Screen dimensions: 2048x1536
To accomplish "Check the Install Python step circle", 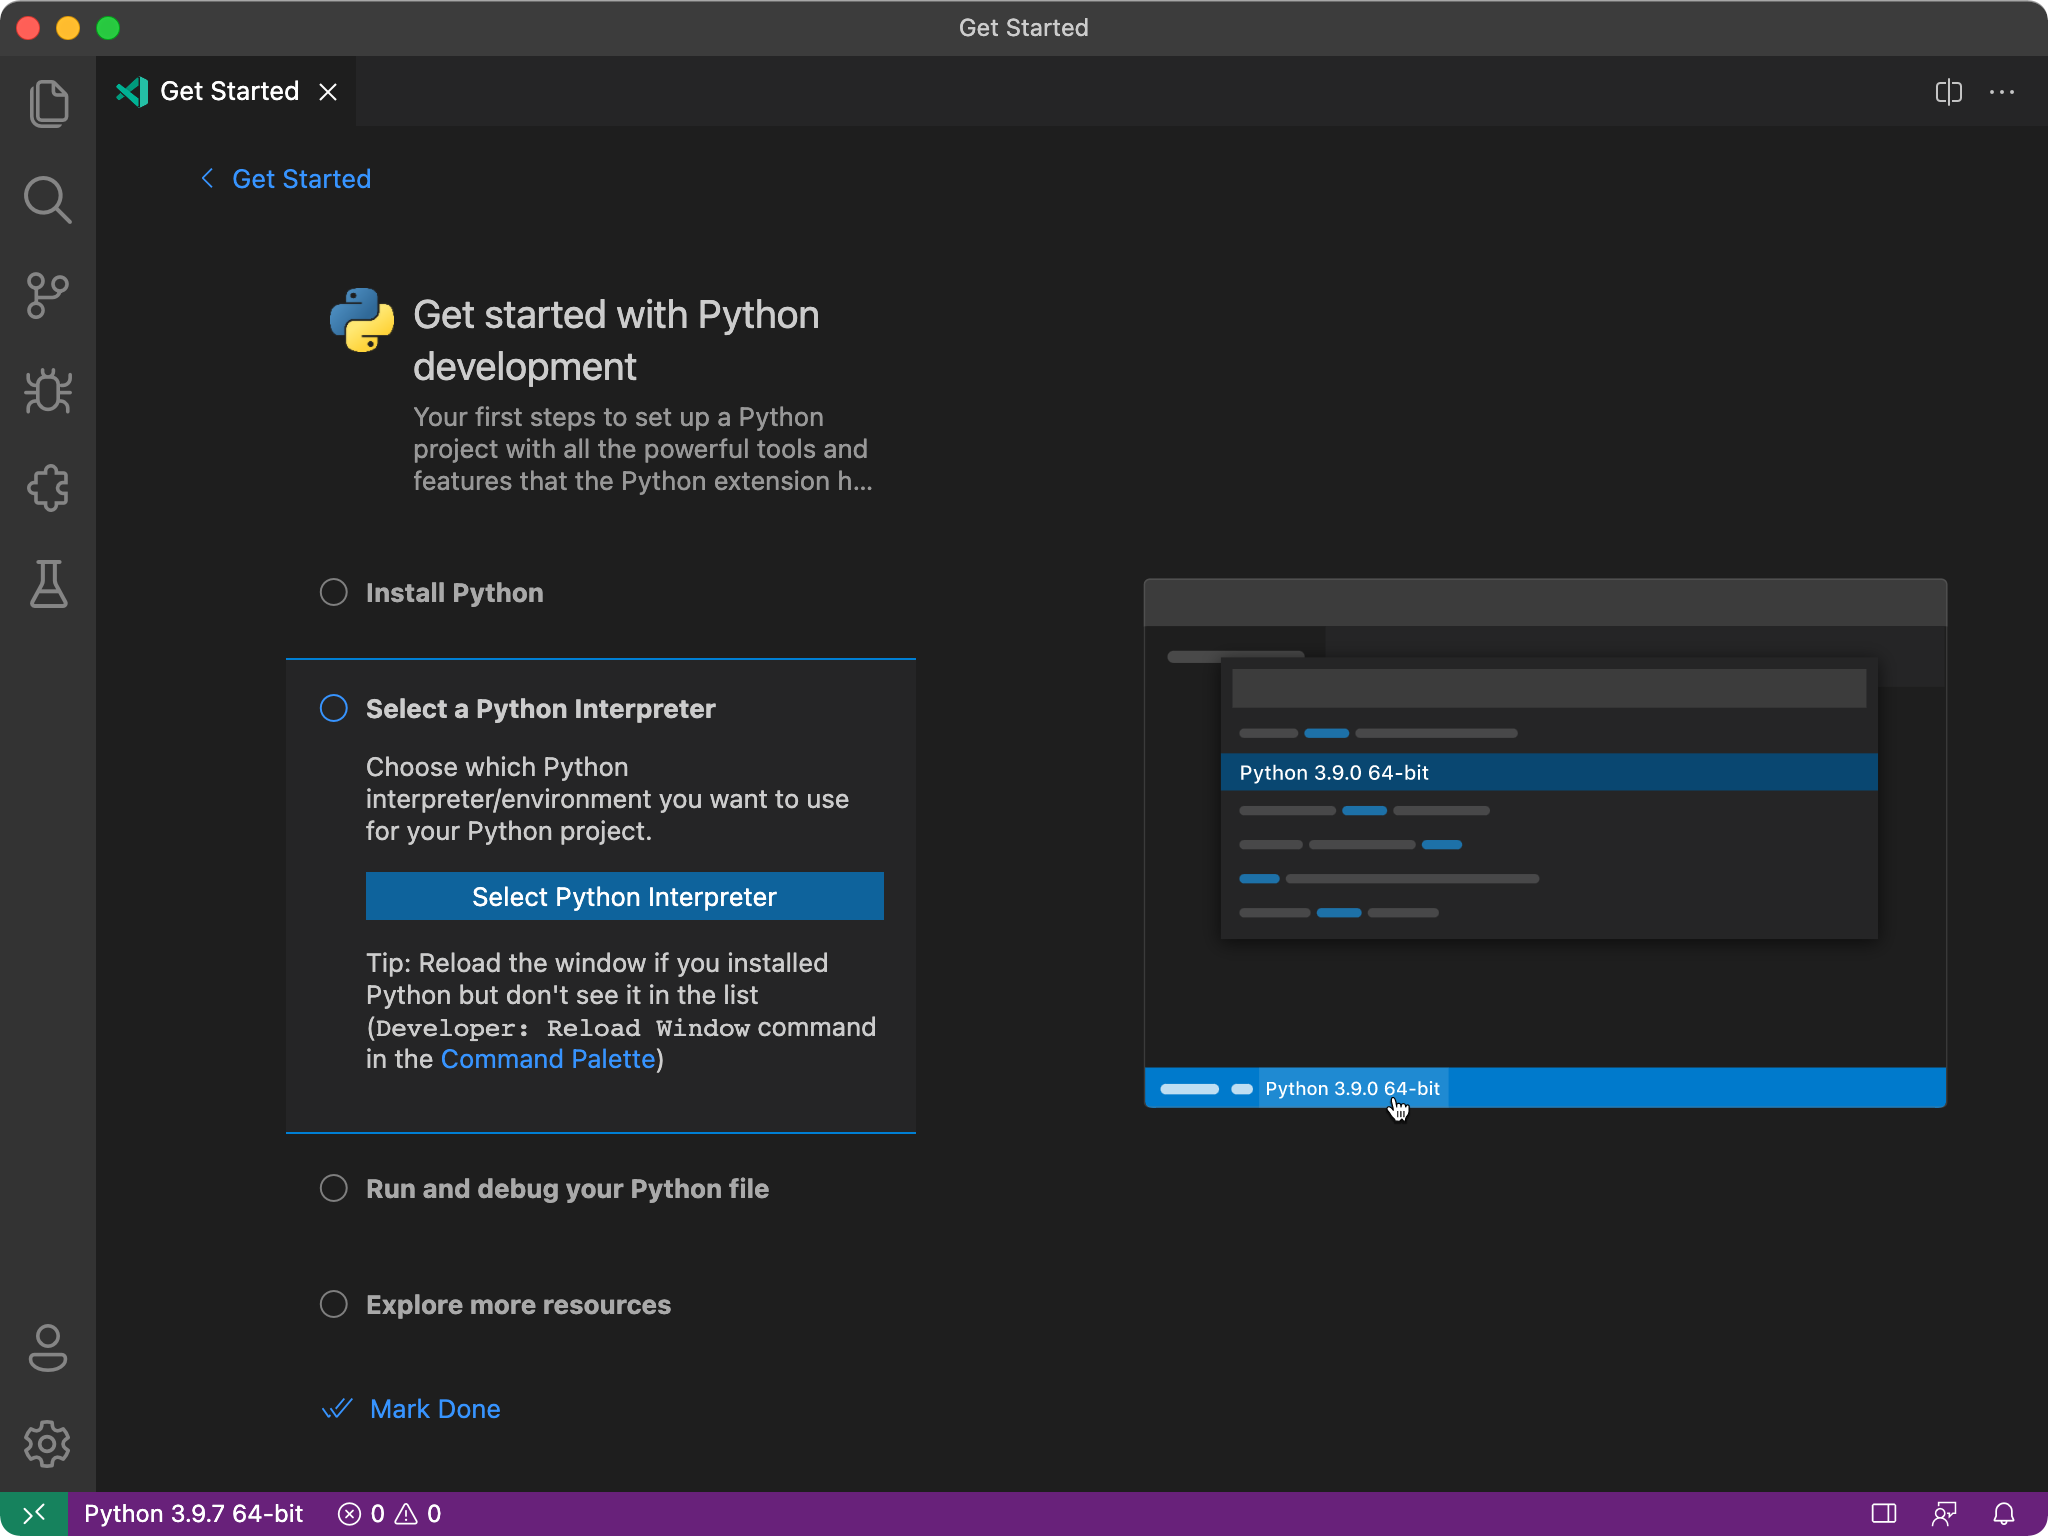I will pos(333,592).
